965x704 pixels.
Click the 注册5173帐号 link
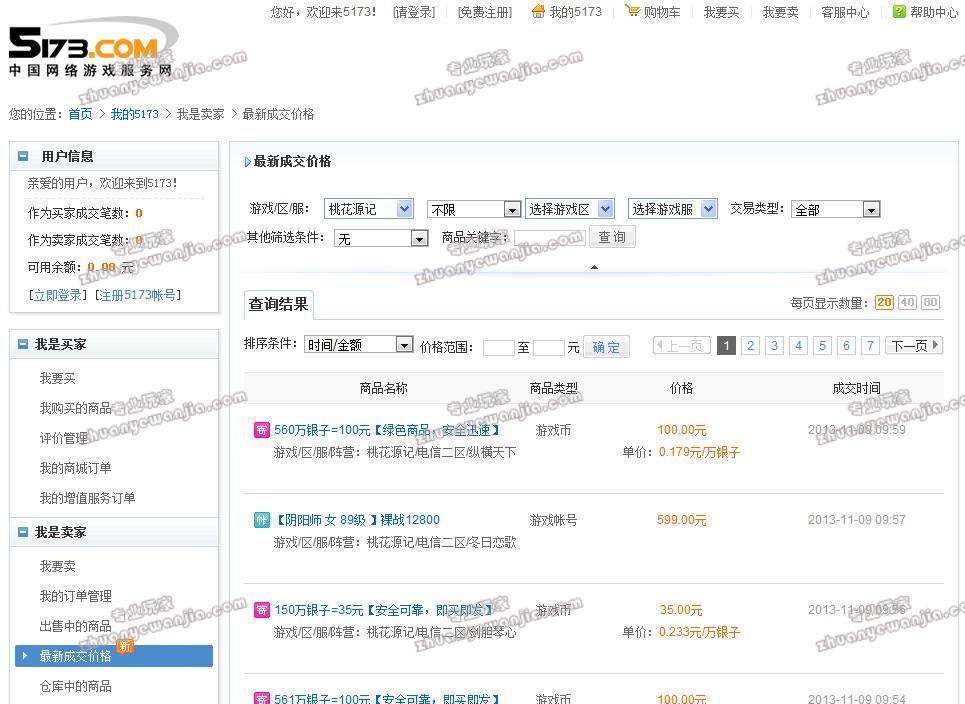click(138, 295)
